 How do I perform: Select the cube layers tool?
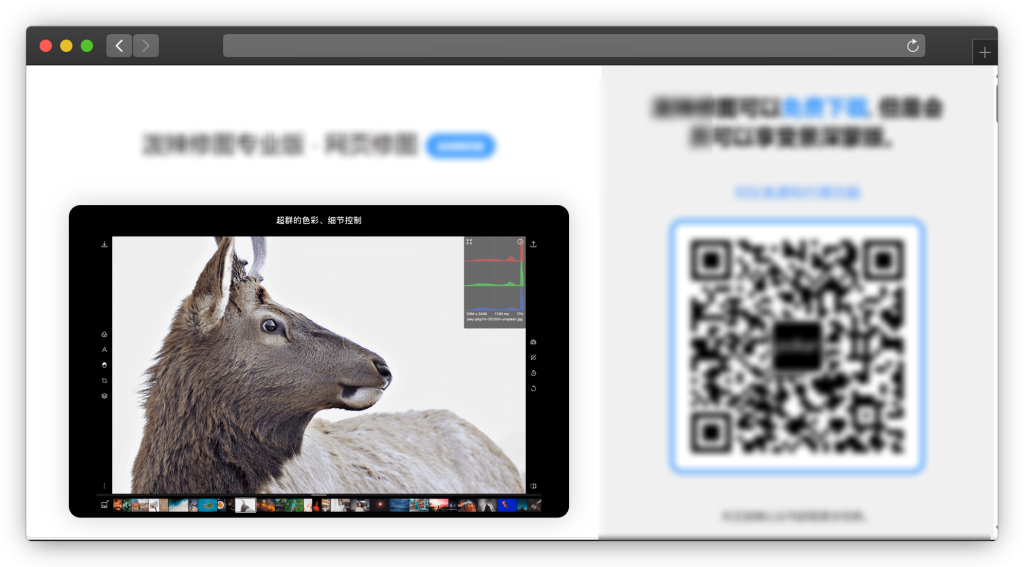(104, 396)
